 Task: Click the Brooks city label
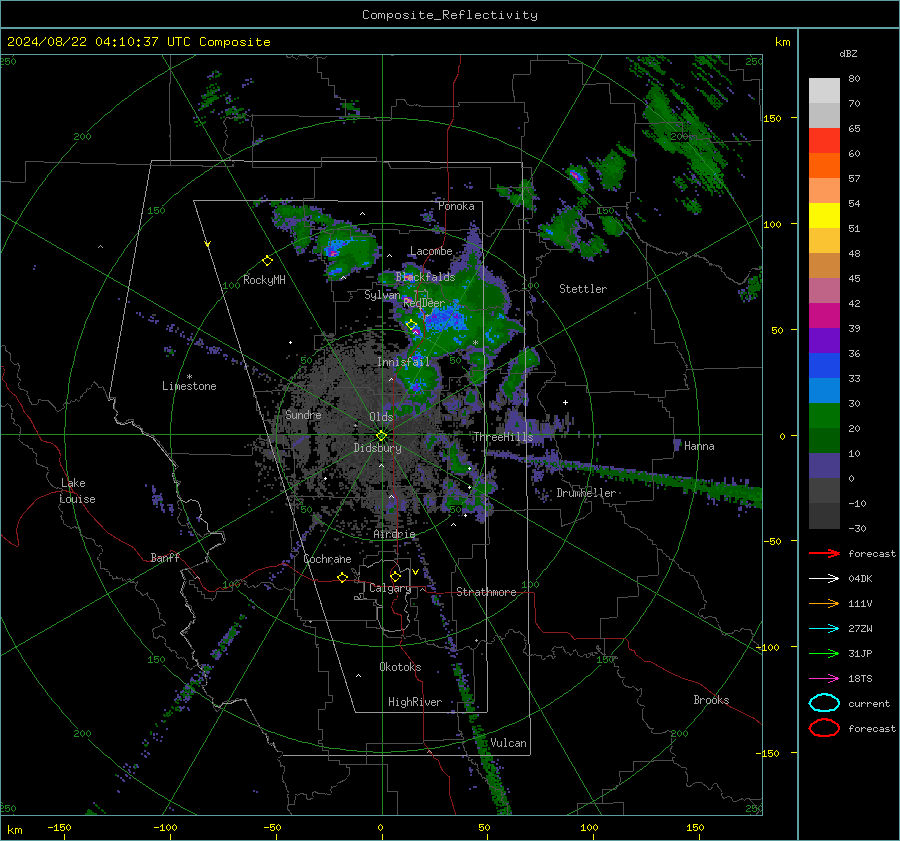pyautogui.click(x=711, y=700)
